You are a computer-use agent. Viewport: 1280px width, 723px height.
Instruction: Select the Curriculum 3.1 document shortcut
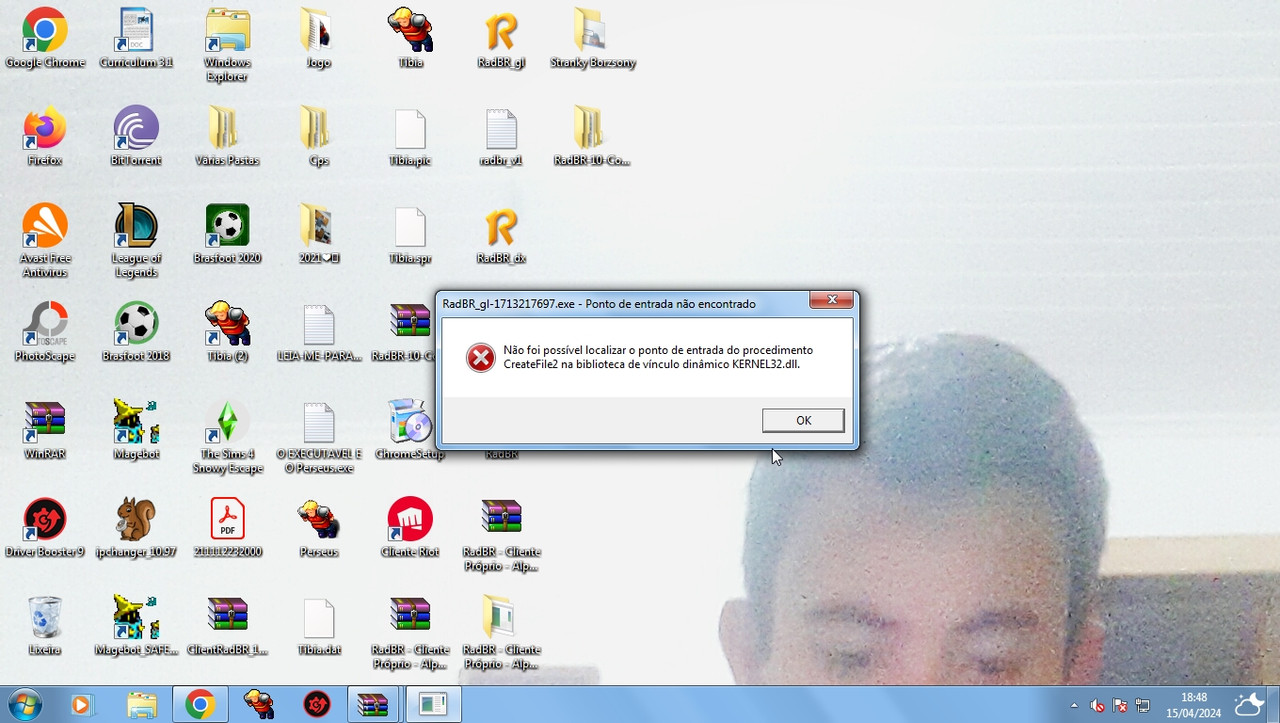coord(136,39)
